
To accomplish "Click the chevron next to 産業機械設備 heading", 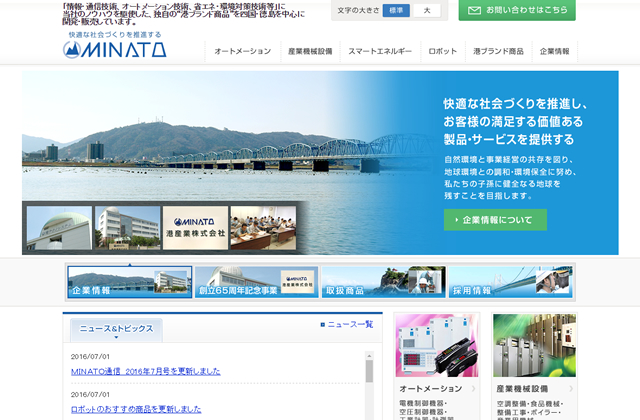I will click(571, 389).
